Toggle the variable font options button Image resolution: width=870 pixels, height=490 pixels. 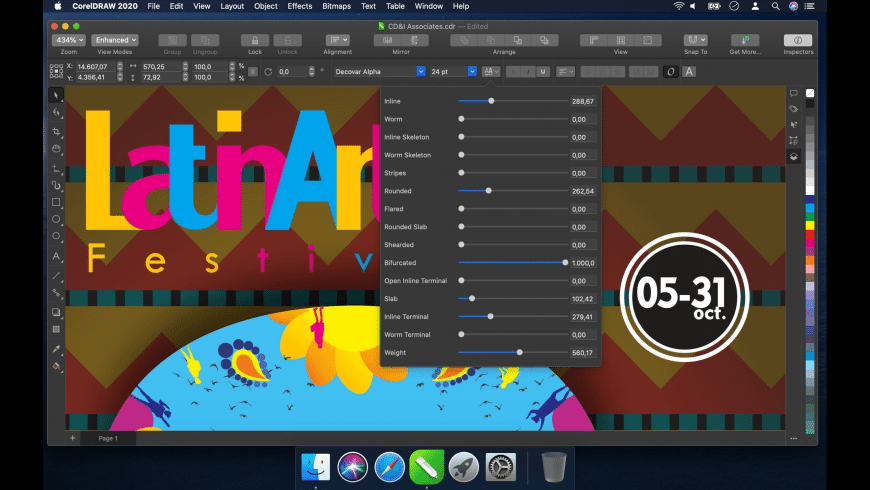[491, 72]
